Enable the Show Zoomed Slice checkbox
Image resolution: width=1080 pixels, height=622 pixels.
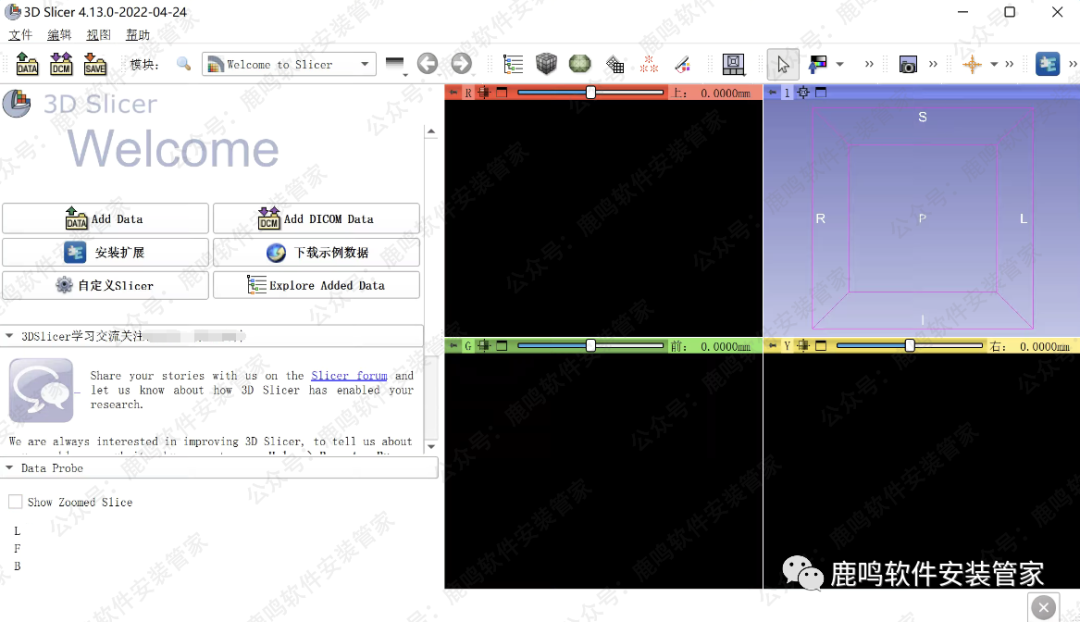15,502
